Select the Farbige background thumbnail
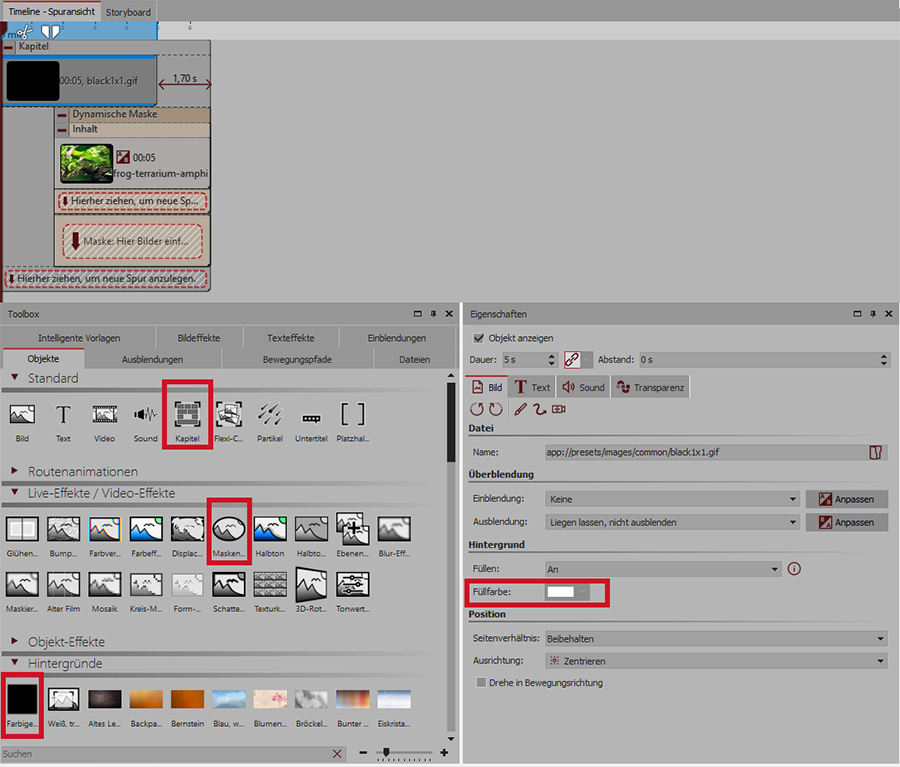Image resolution: width=900 pixels, height=767 pixels. coord(22,700)
